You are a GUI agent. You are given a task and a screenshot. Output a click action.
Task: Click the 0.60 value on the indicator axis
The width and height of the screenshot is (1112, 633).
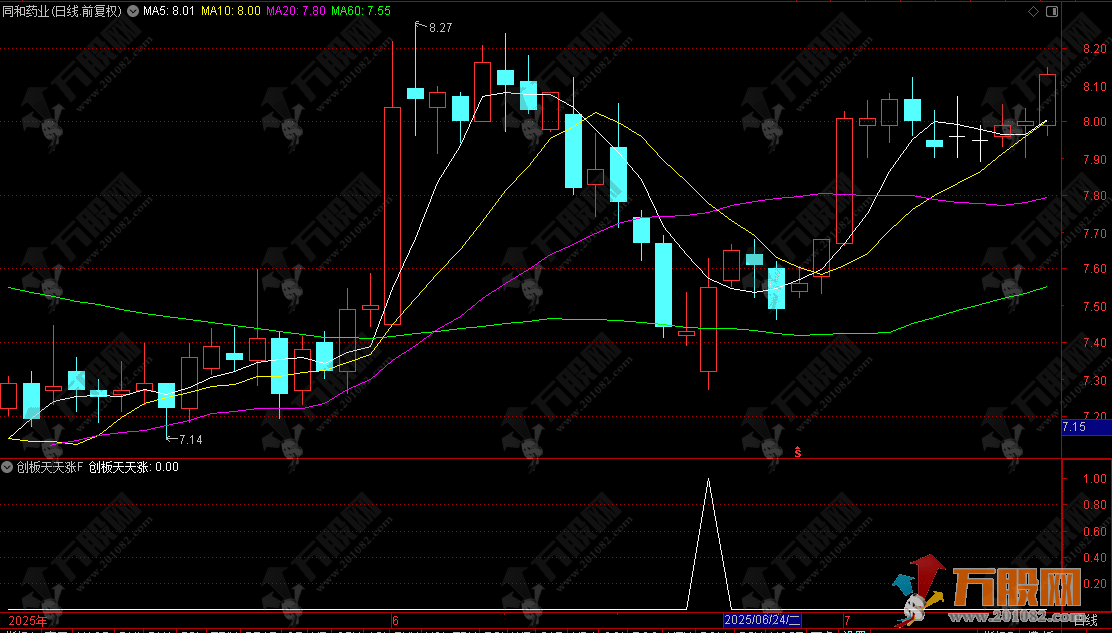pos(1096,532)
